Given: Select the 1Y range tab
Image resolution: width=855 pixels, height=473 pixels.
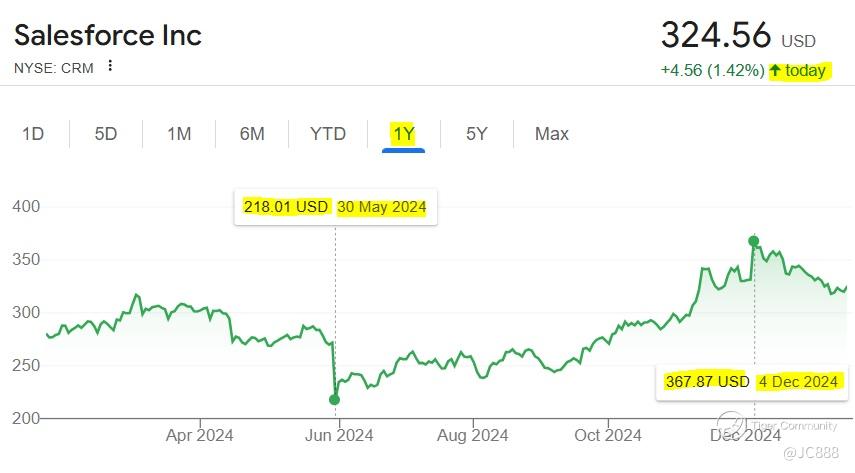Looking at the screenshot, I should coord(403,134).
